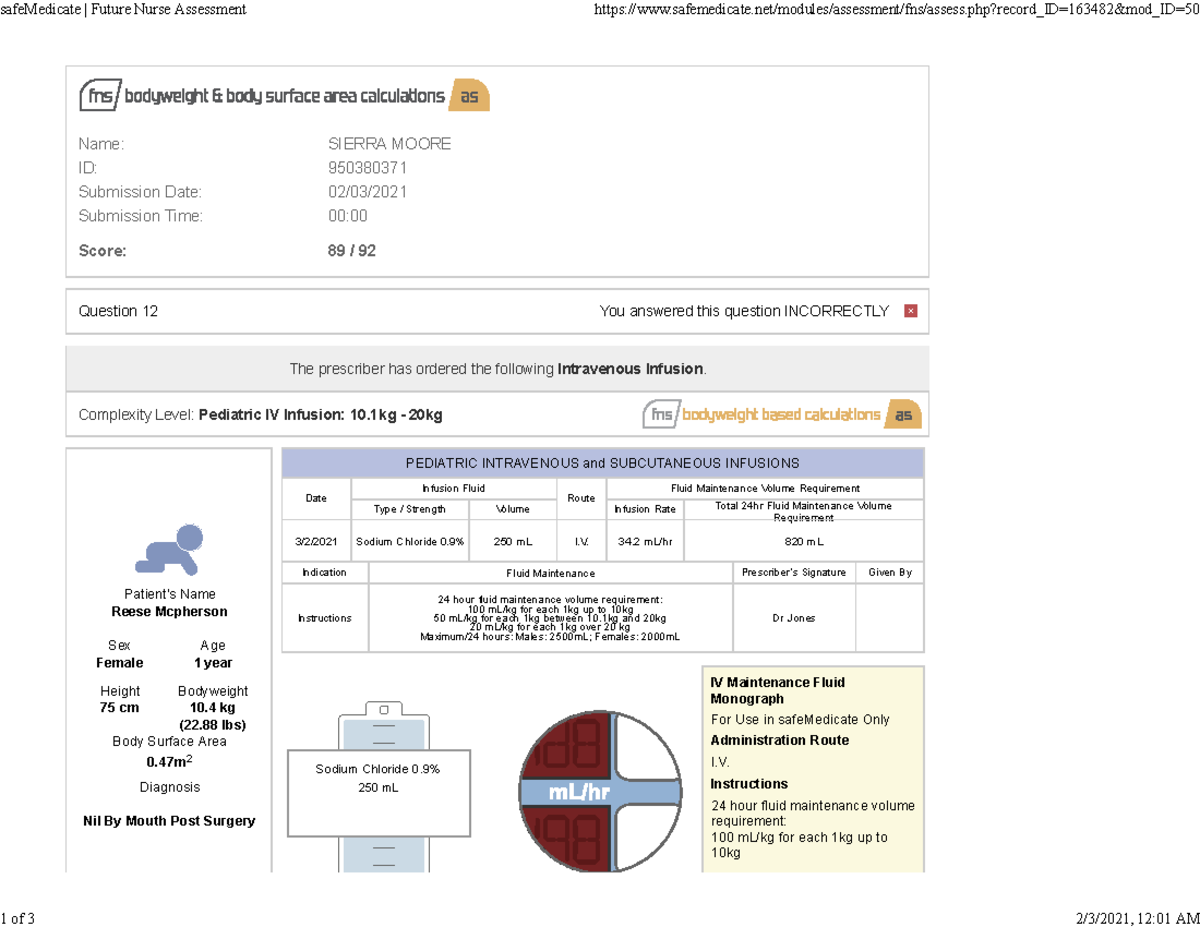
Task: Click the 'PEDIATRIC INTRAVENOUS and SUBCUTANEOUS INFUSIONS' table header
Action: pyautogui.click(x=602, y=463)
